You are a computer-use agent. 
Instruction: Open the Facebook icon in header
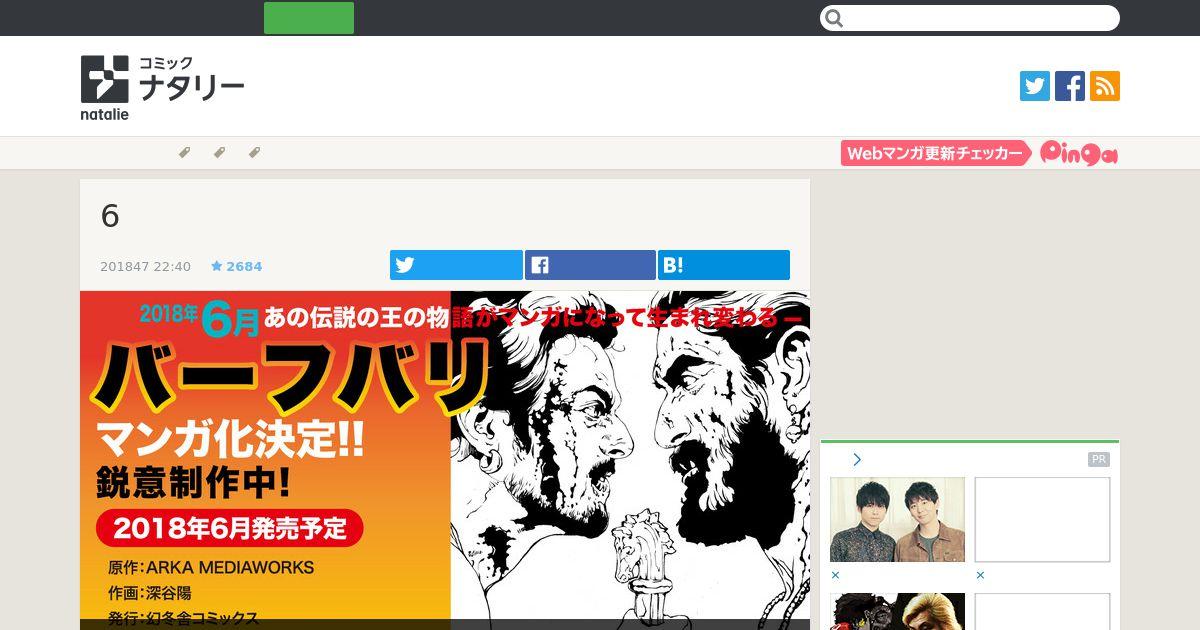[x=1070, y=86]
